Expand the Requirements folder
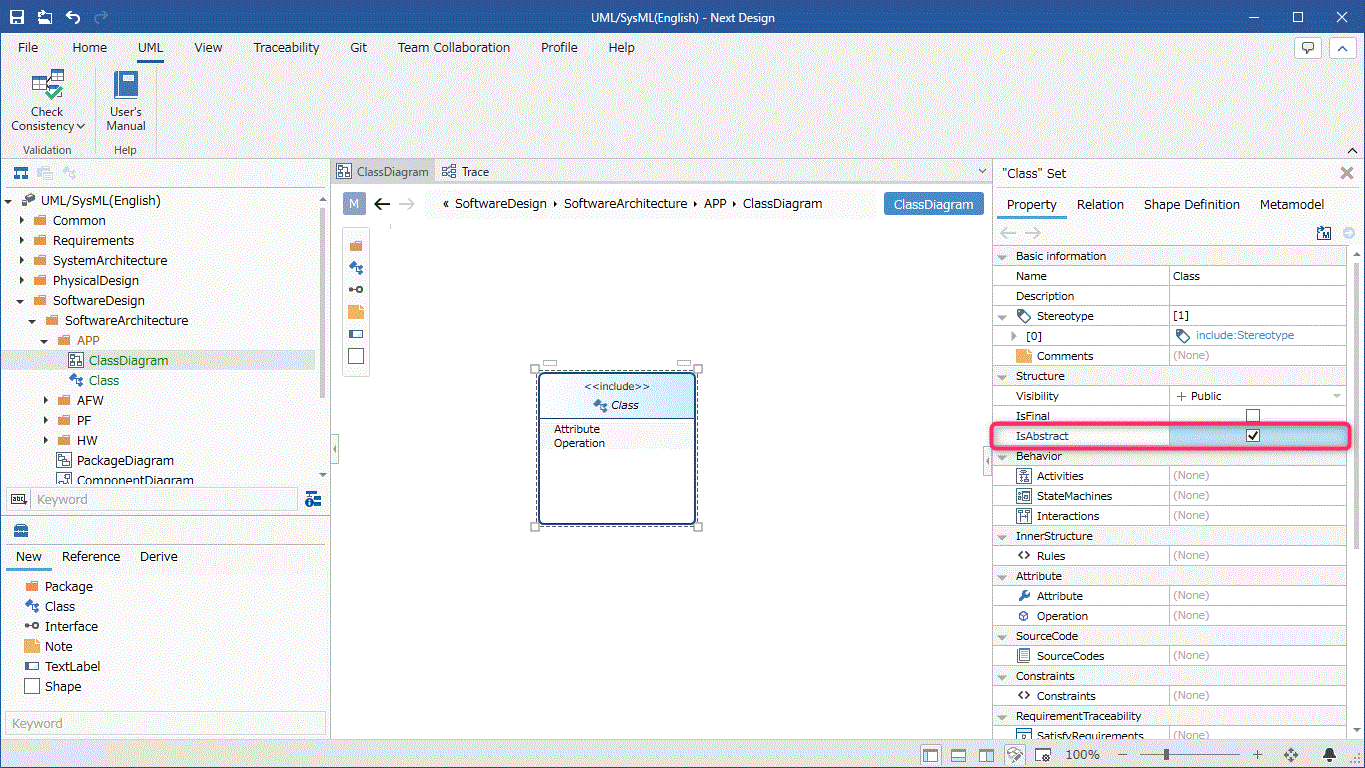The height and width of the screenshot is (768, 1365). pos(21,240)
